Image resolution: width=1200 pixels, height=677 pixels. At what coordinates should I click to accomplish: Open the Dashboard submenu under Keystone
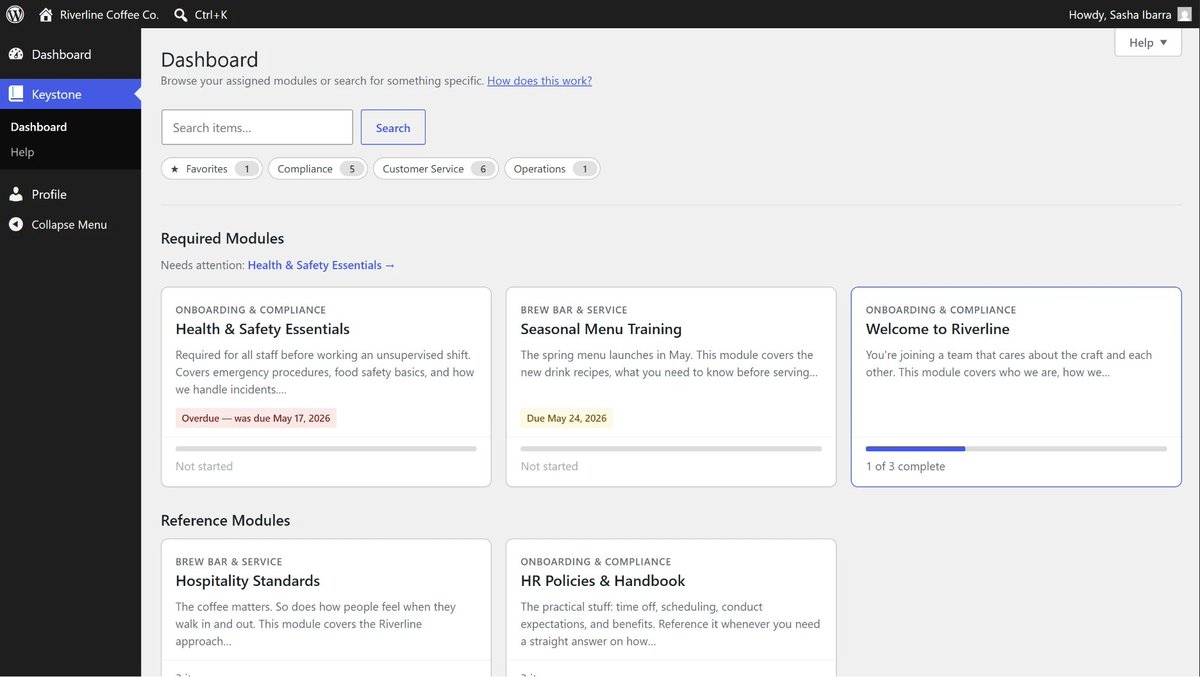pos(39,127)
